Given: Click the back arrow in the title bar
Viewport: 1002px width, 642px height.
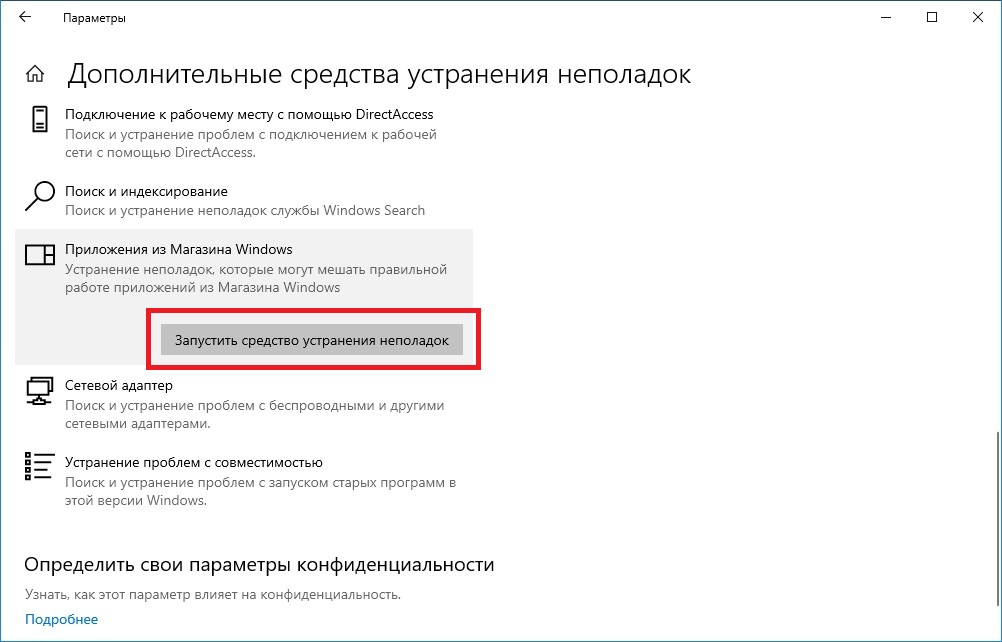Looking at the screenshot, I should tap(25, 17).
